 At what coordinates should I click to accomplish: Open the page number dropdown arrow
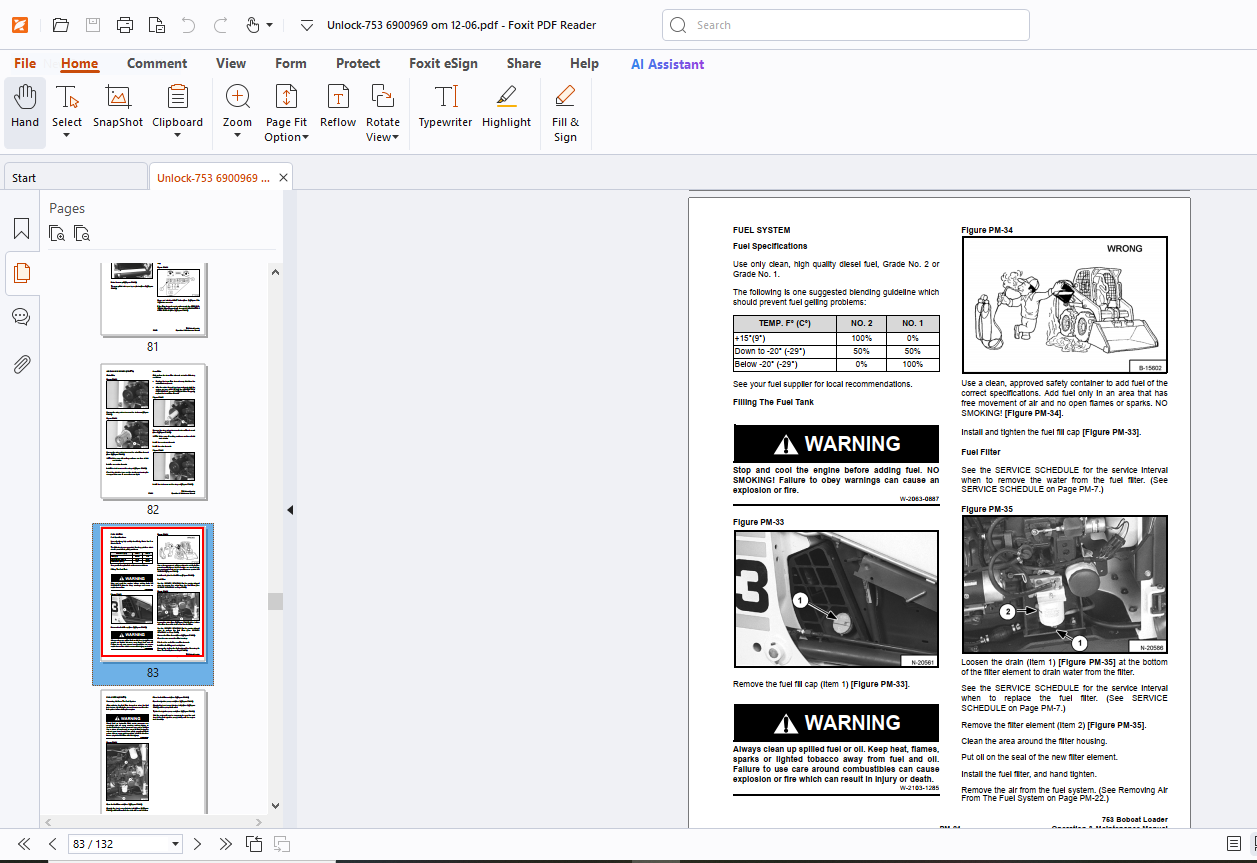click(176, 844)
